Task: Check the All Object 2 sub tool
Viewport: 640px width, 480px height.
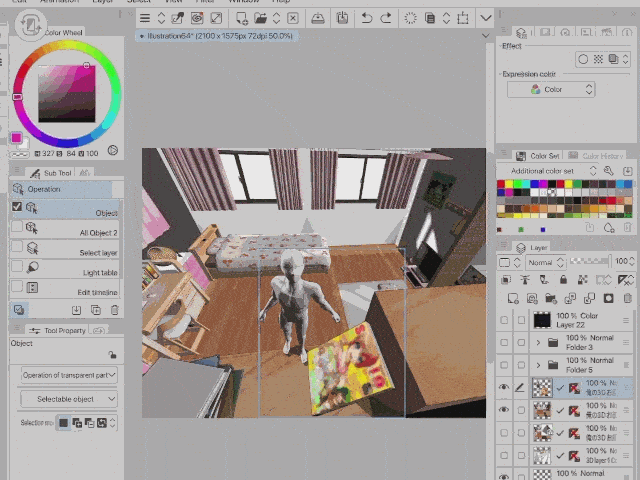Action: pos(17,226)
